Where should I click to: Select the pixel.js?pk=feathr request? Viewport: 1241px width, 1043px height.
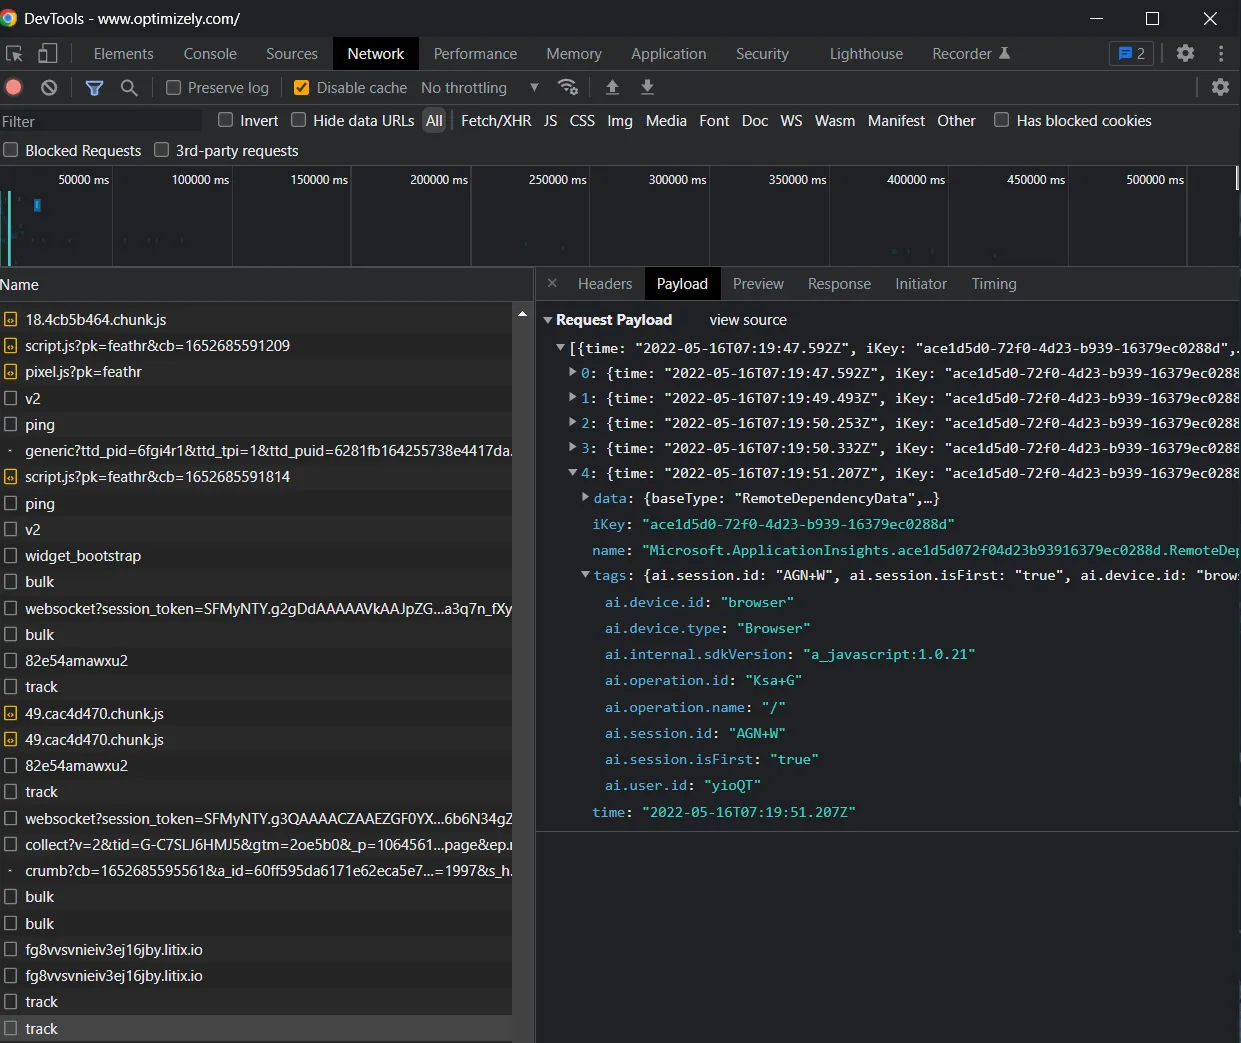tap(256, 372)
